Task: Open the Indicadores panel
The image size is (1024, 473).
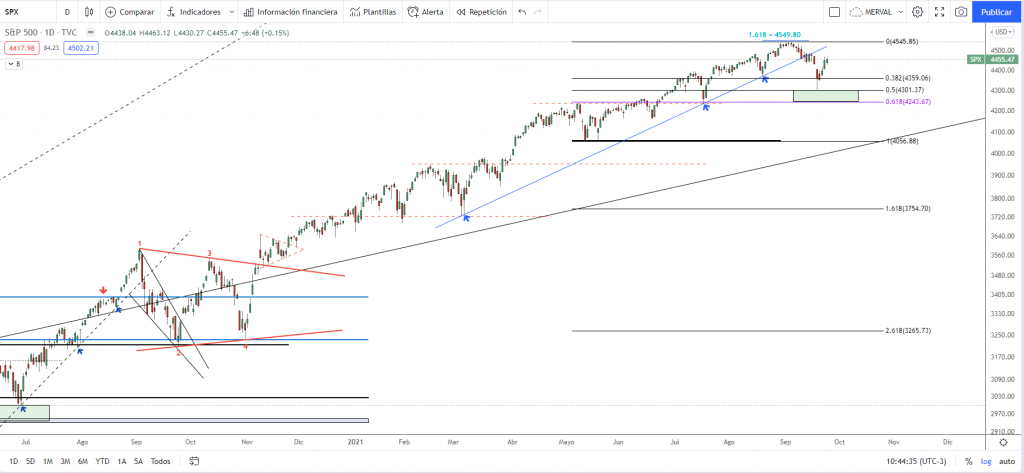Action: [194, 12]
